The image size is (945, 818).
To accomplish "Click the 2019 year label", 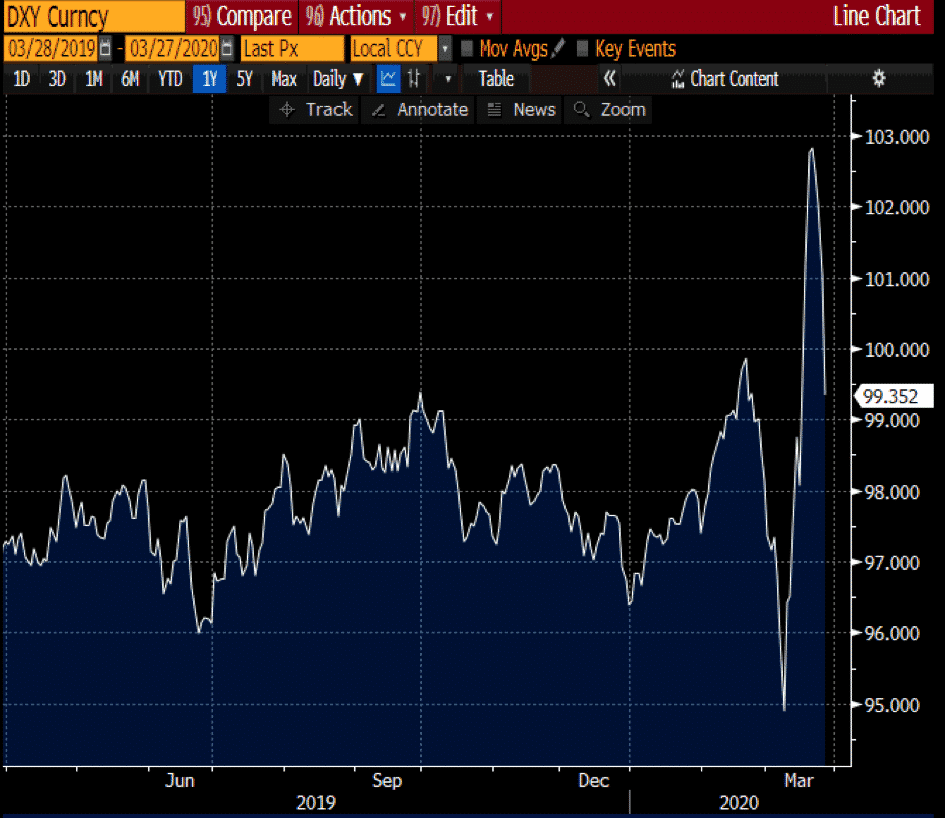I will click(x=316, y=803).
